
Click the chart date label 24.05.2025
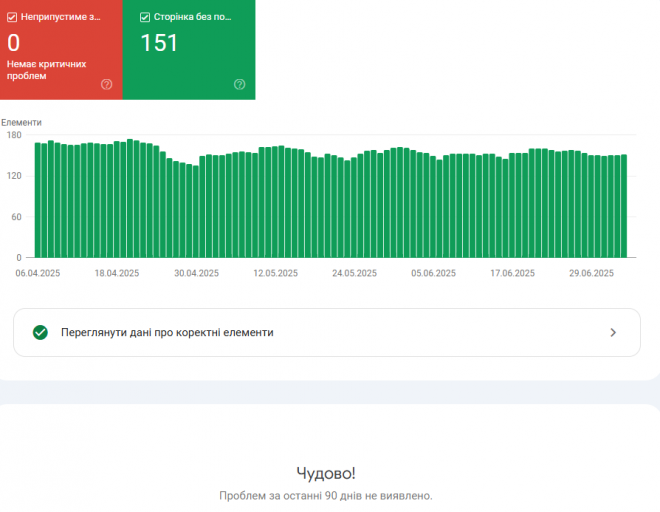click(x=354, y=273)
